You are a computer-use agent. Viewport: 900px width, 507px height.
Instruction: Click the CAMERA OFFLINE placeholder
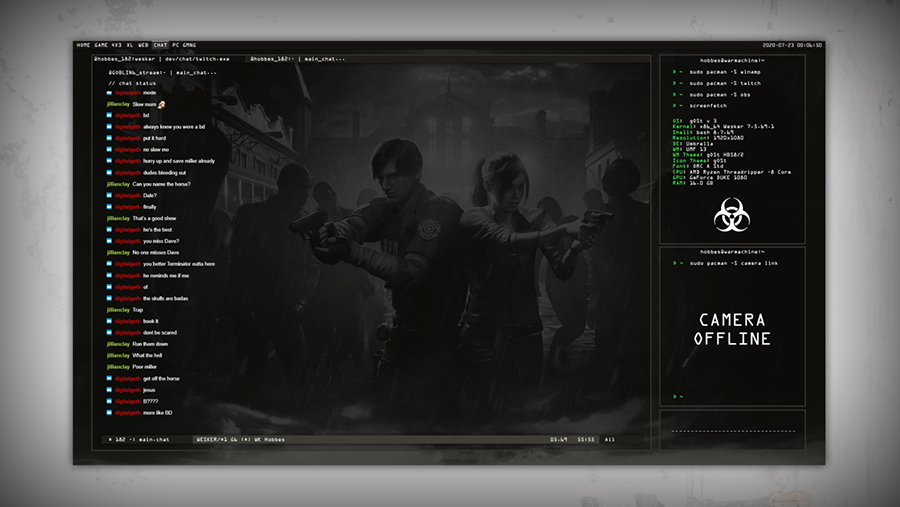(732, 330)
